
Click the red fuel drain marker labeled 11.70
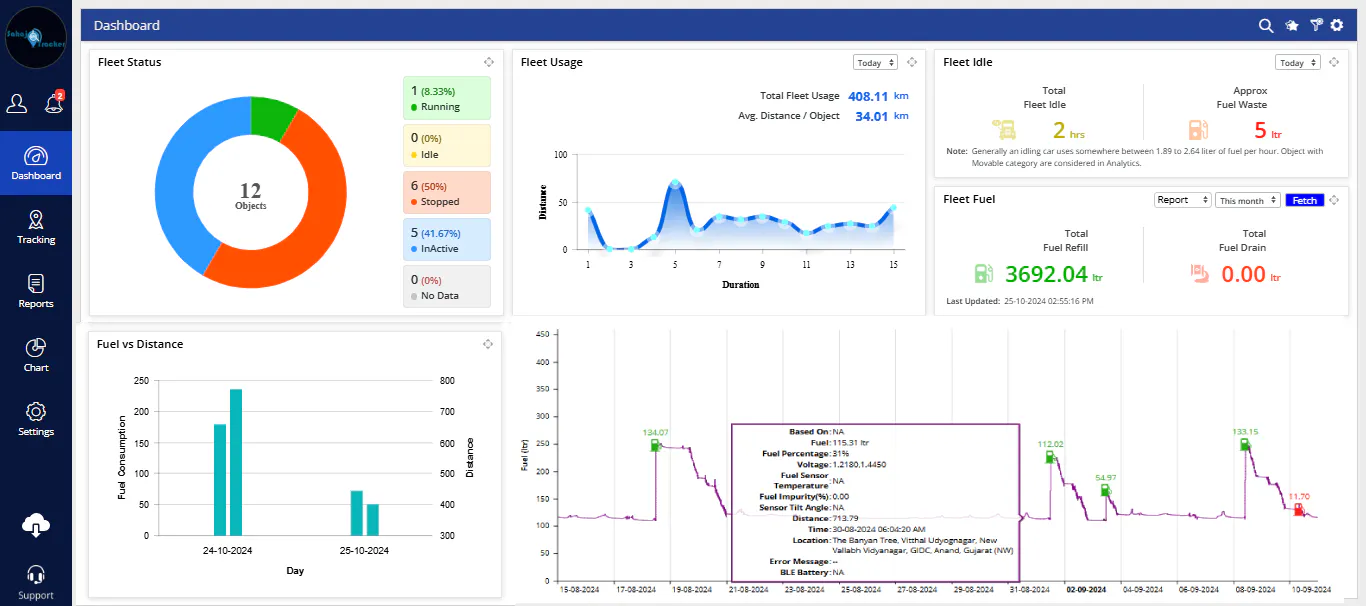click(x=1299, y=509)
